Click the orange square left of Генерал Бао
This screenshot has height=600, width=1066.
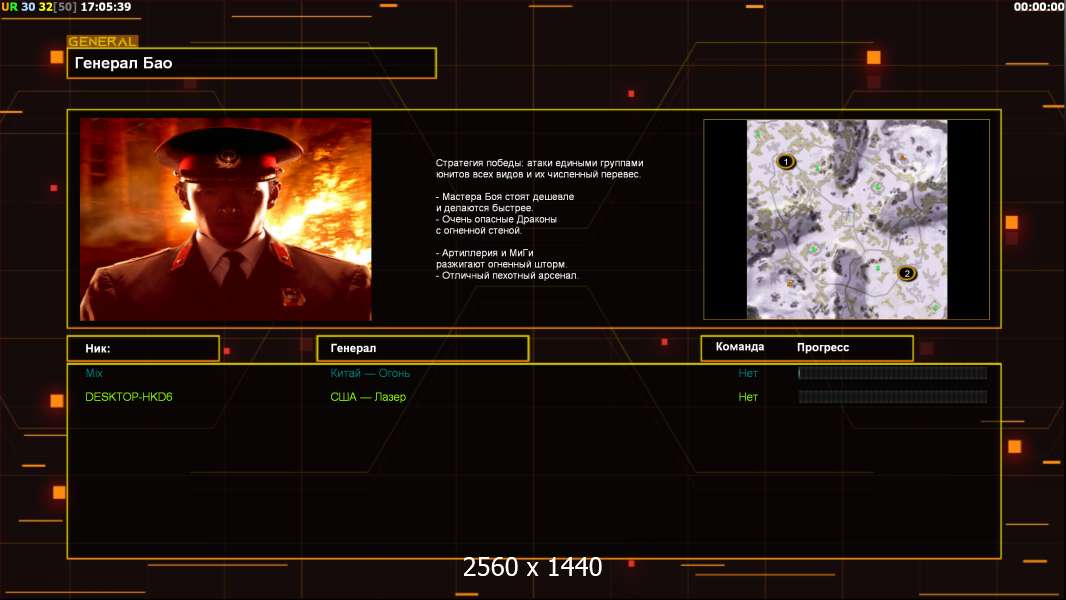(57, 57)
